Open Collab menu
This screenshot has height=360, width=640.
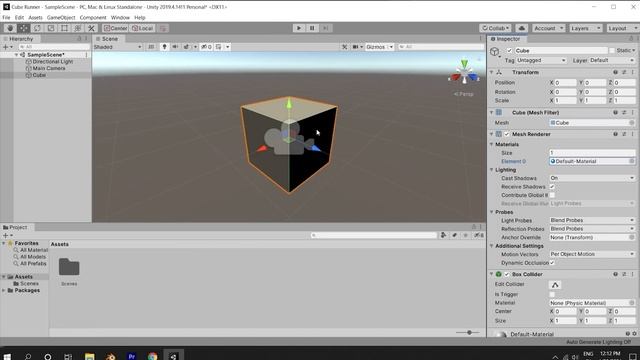click(495, 28)
